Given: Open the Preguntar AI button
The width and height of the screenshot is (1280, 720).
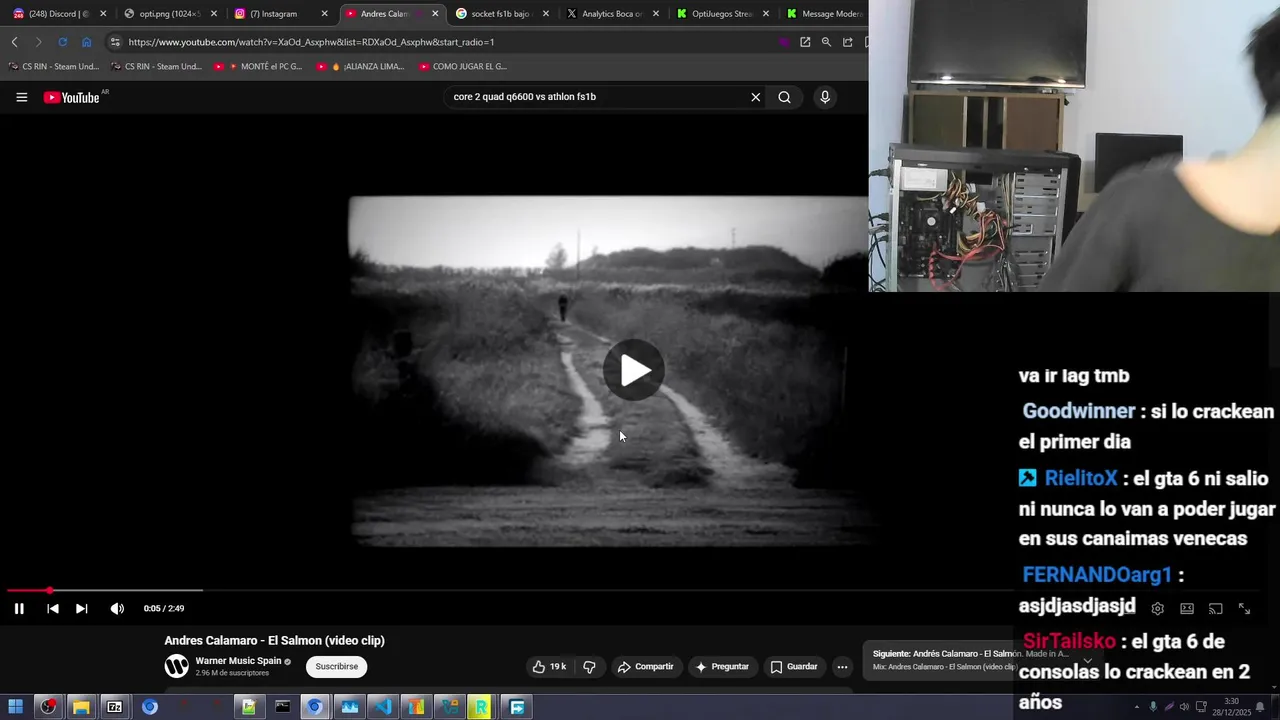Looking at the screenshot, I should [x=722, y=666].
